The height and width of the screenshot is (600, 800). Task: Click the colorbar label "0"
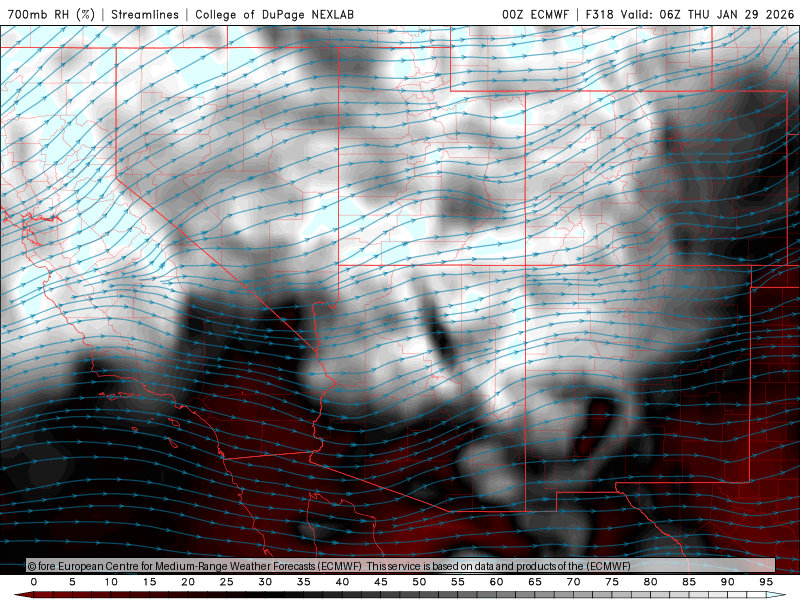pyautogui.click(x=34, y=582)
